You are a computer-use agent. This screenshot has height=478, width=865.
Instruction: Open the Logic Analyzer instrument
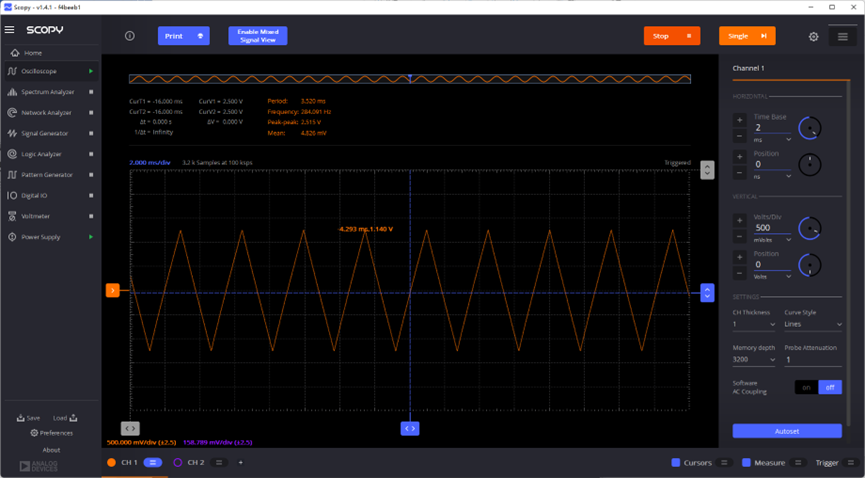[41, 154]
